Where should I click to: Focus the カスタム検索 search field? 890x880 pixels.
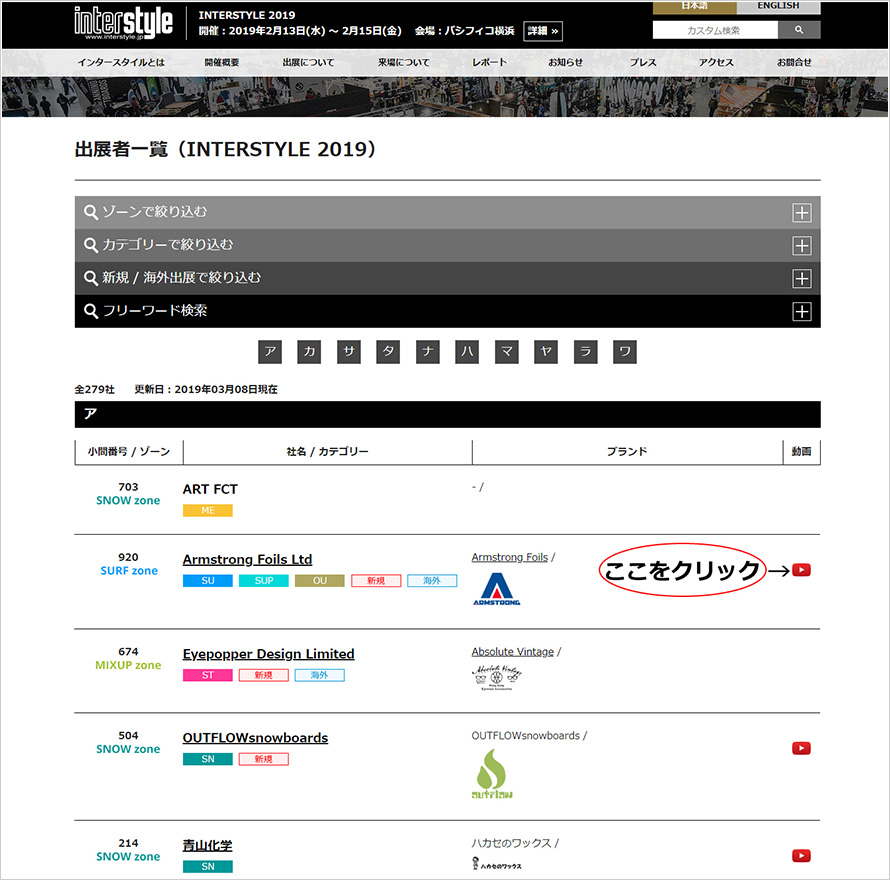point(715,30)
